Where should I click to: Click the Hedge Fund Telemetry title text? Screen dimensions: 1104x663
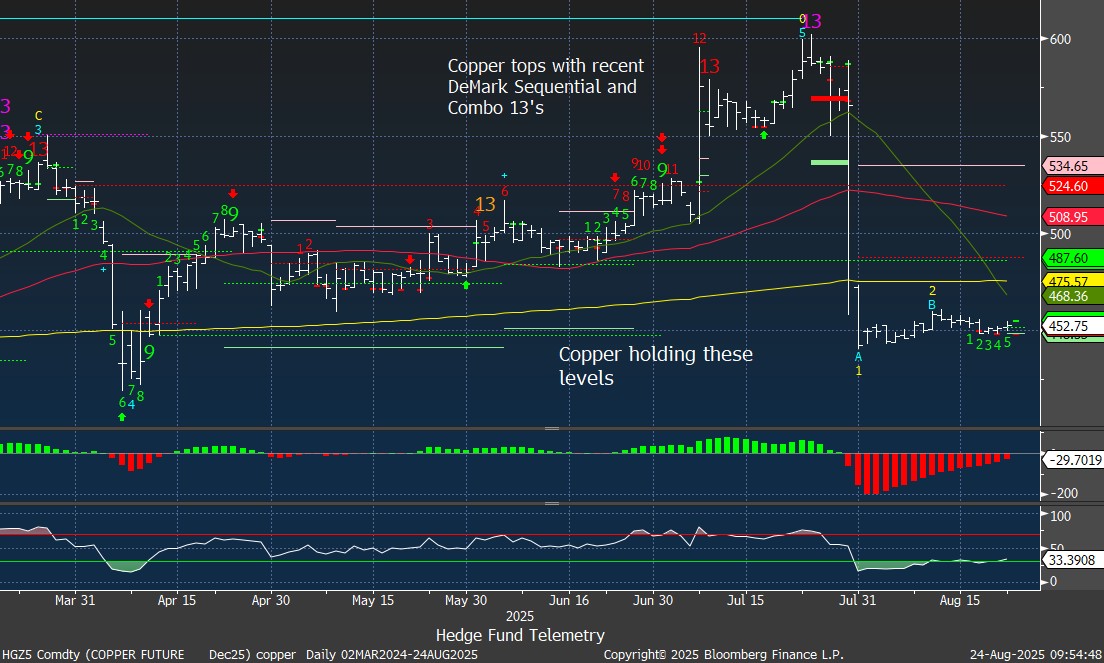point(520,635)
